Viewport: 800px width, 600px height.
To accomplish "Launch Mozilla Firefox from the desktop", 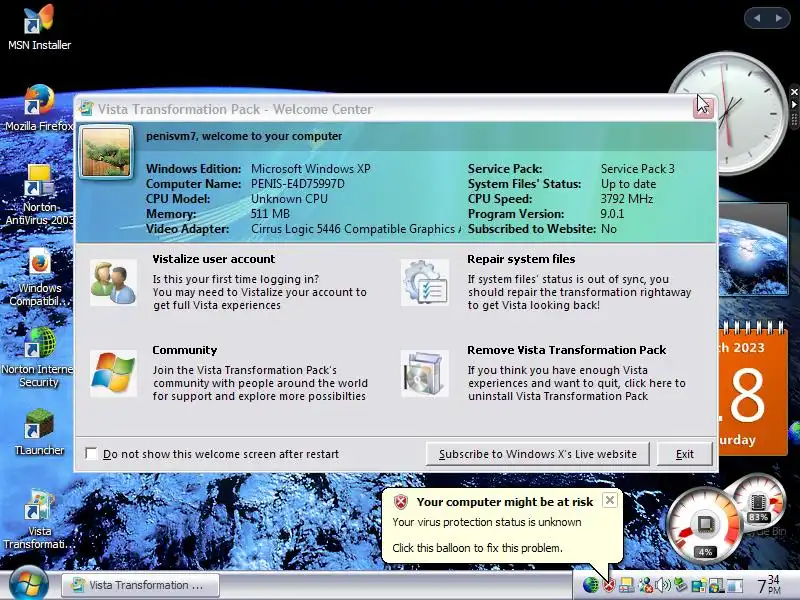I will coord(39,108).
